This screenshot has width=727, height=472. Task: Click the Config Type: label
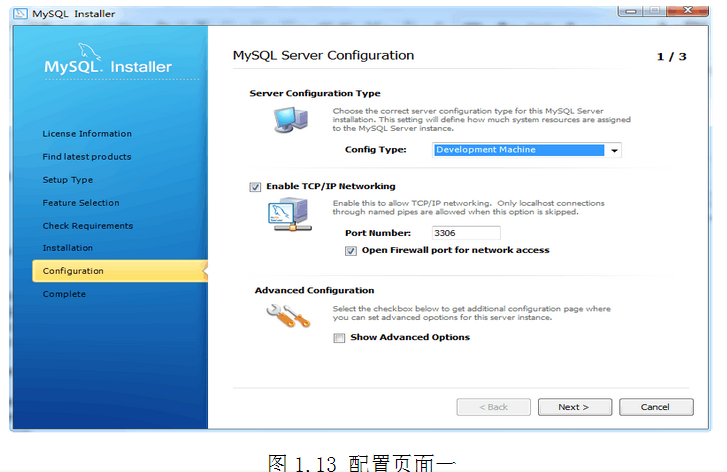(x=376, y=150)
